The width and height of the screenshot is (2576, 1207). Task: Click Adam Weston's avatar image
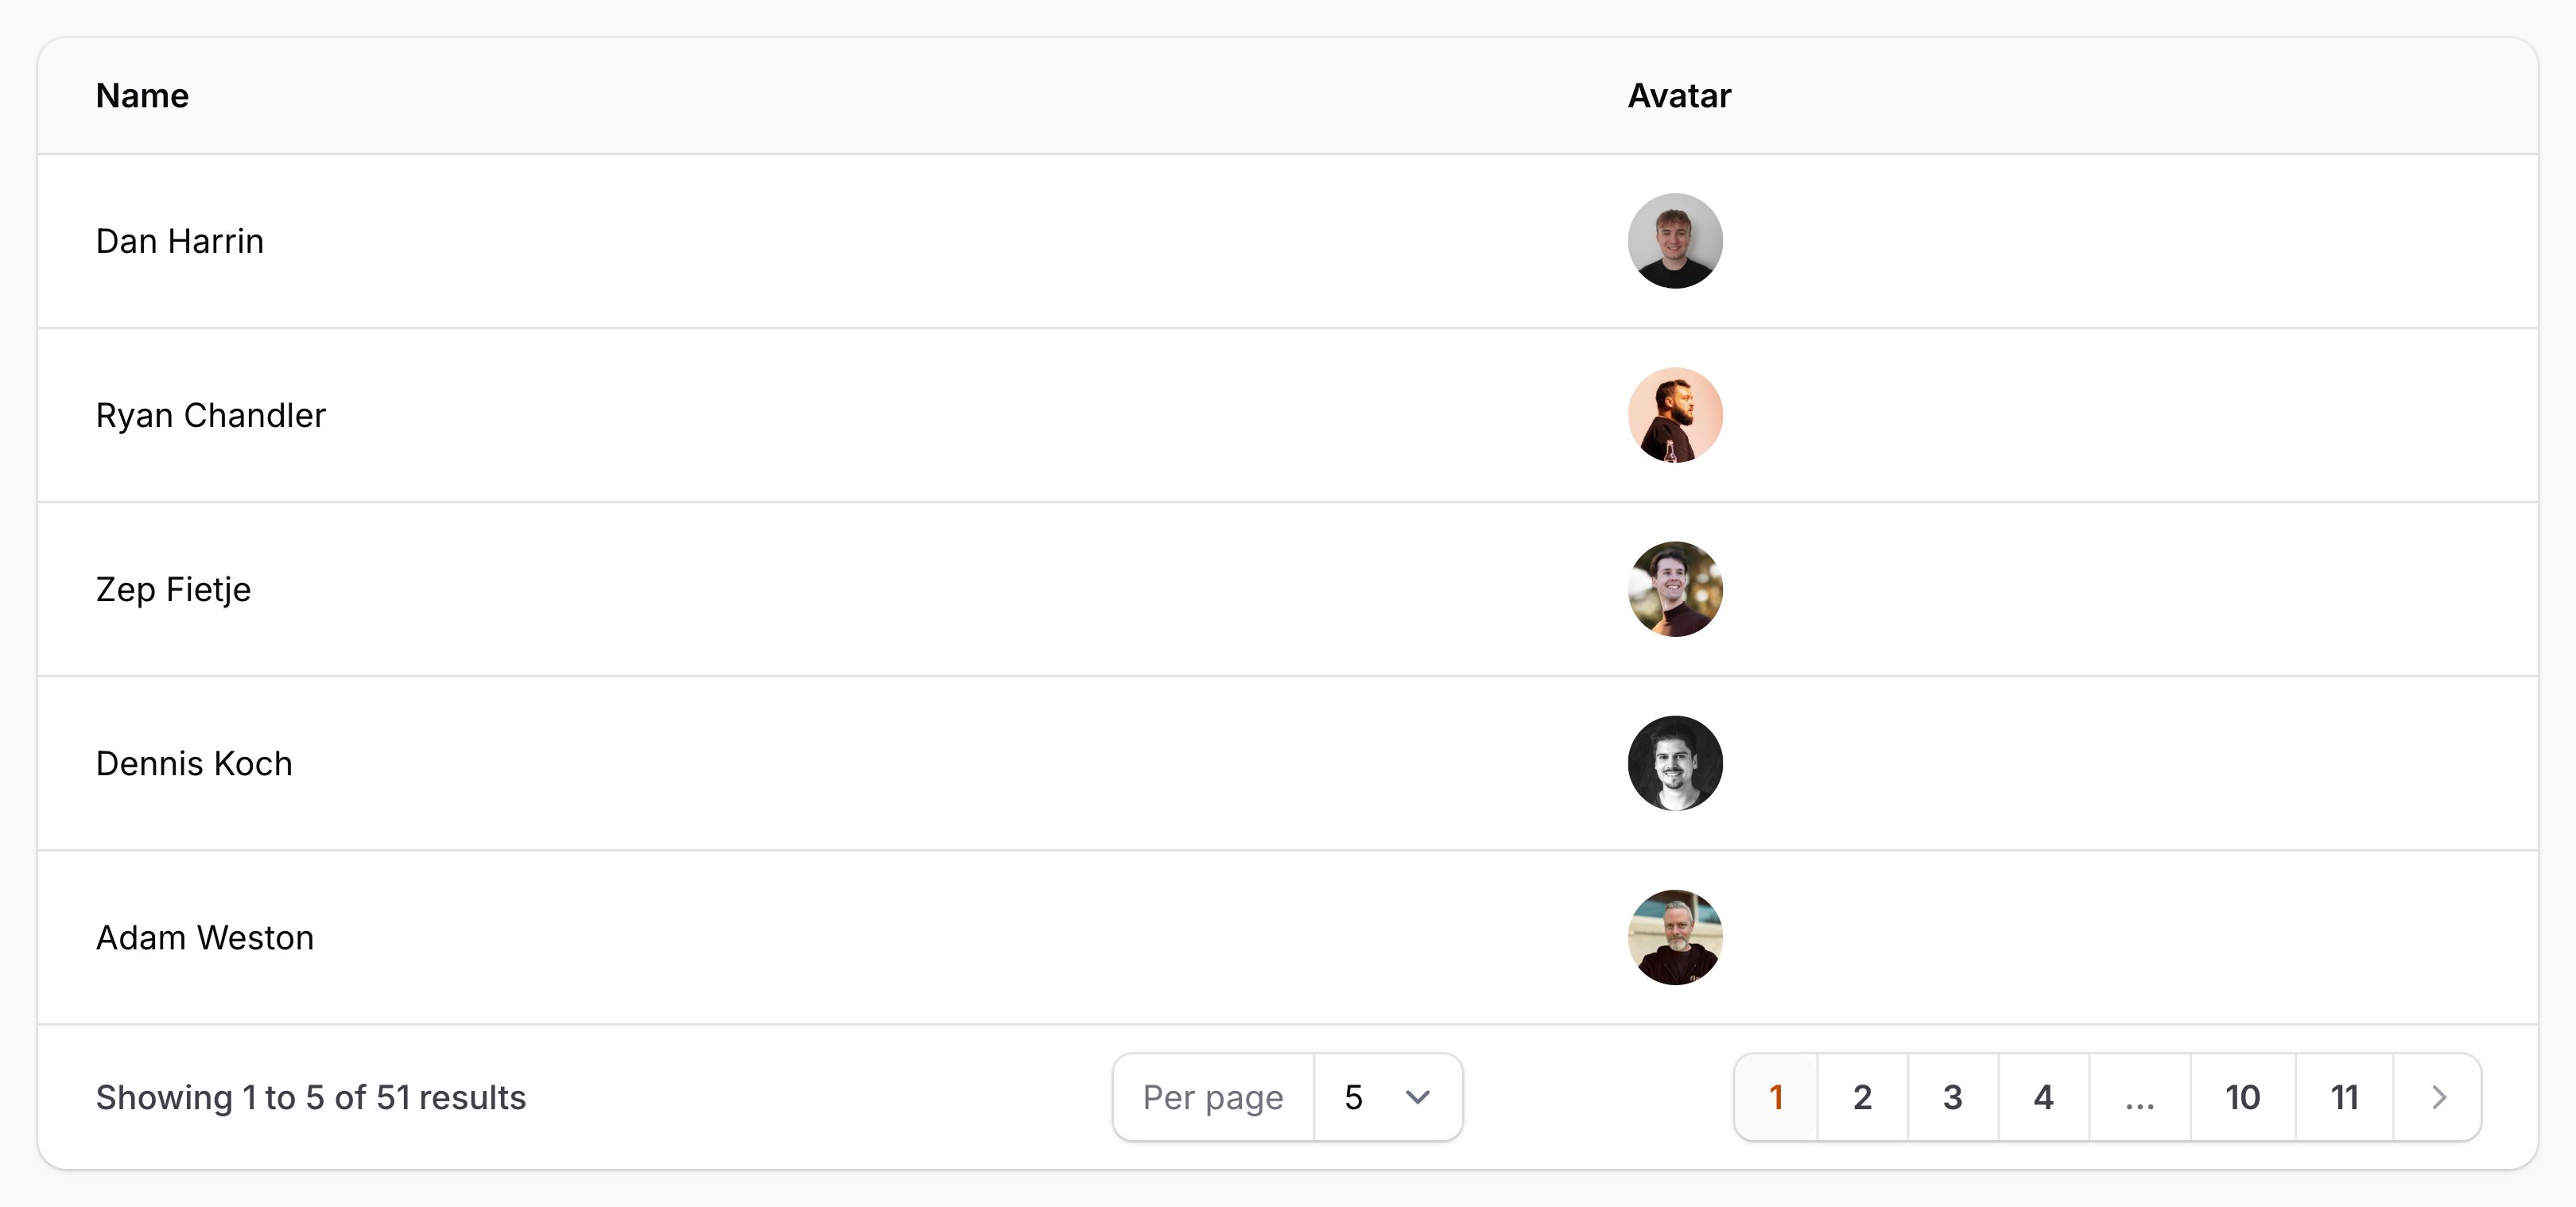pos(1675,937)
